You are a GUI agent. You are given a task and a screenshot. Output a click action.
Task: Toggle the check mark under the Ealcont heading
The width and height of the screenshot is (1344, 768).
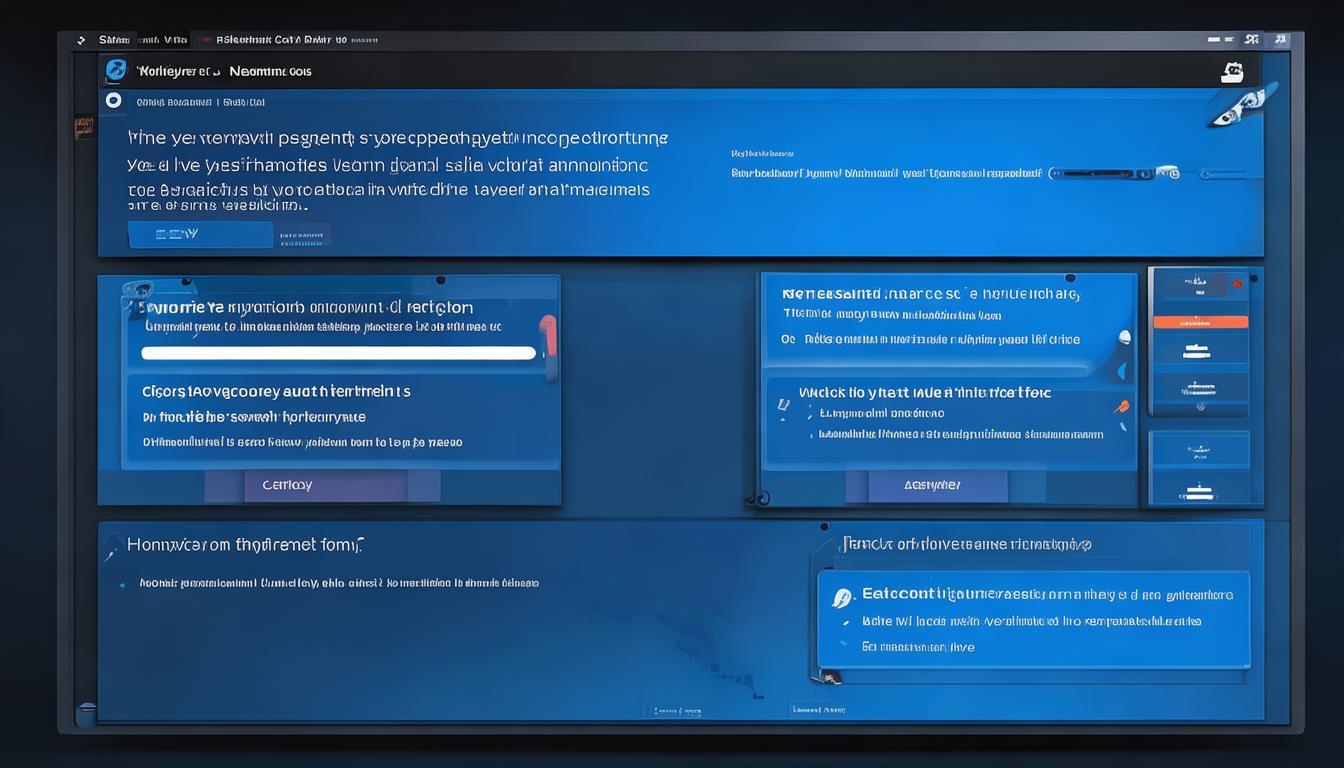[x=842, y=621]
